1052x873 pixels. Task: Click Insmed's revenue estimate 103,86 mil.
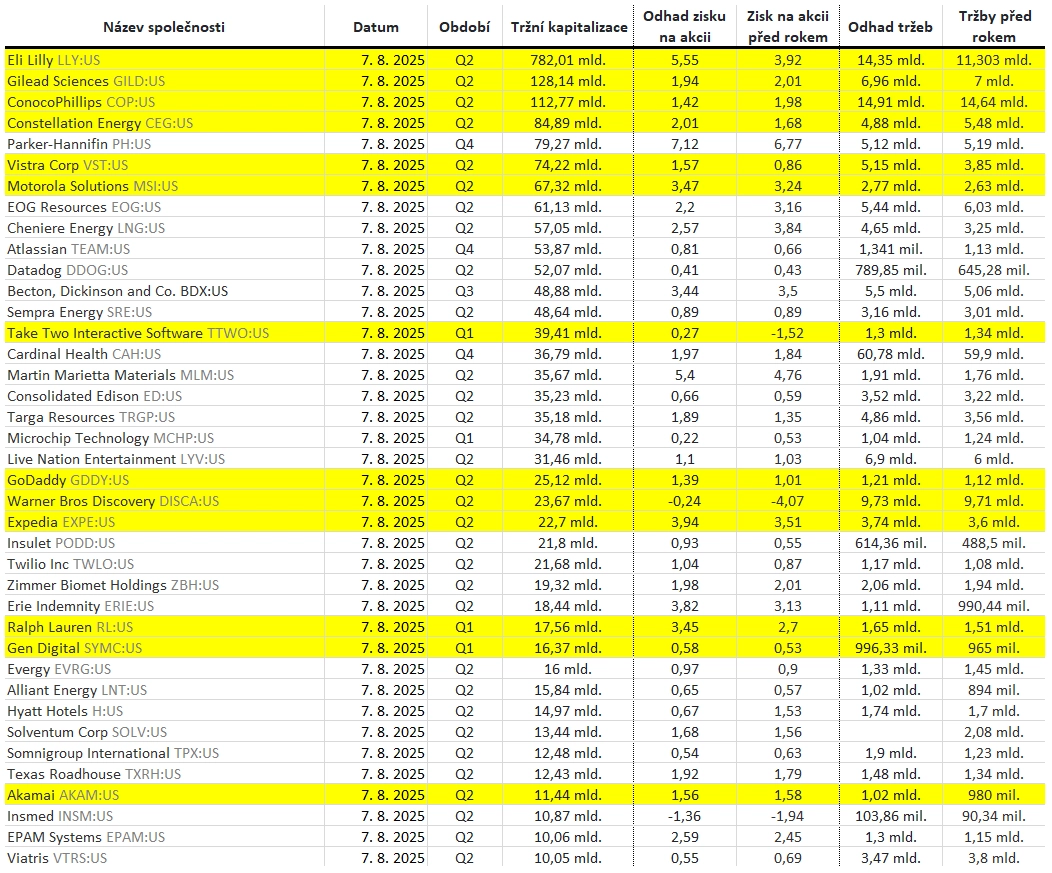click(x=890, y=815)
